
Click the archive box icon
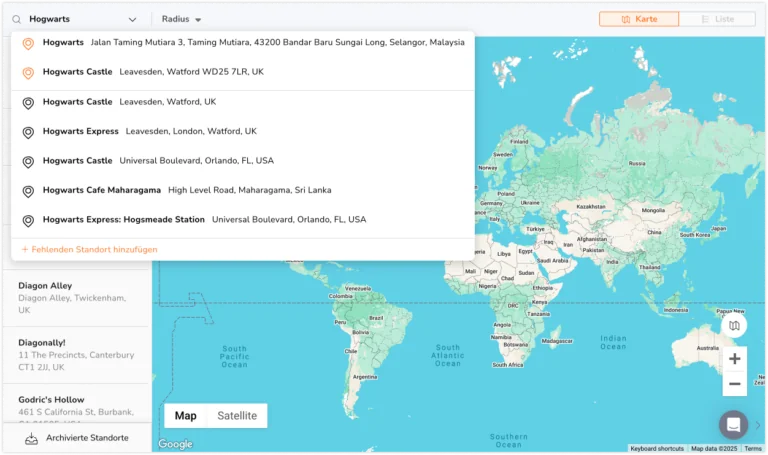point(31,438)
